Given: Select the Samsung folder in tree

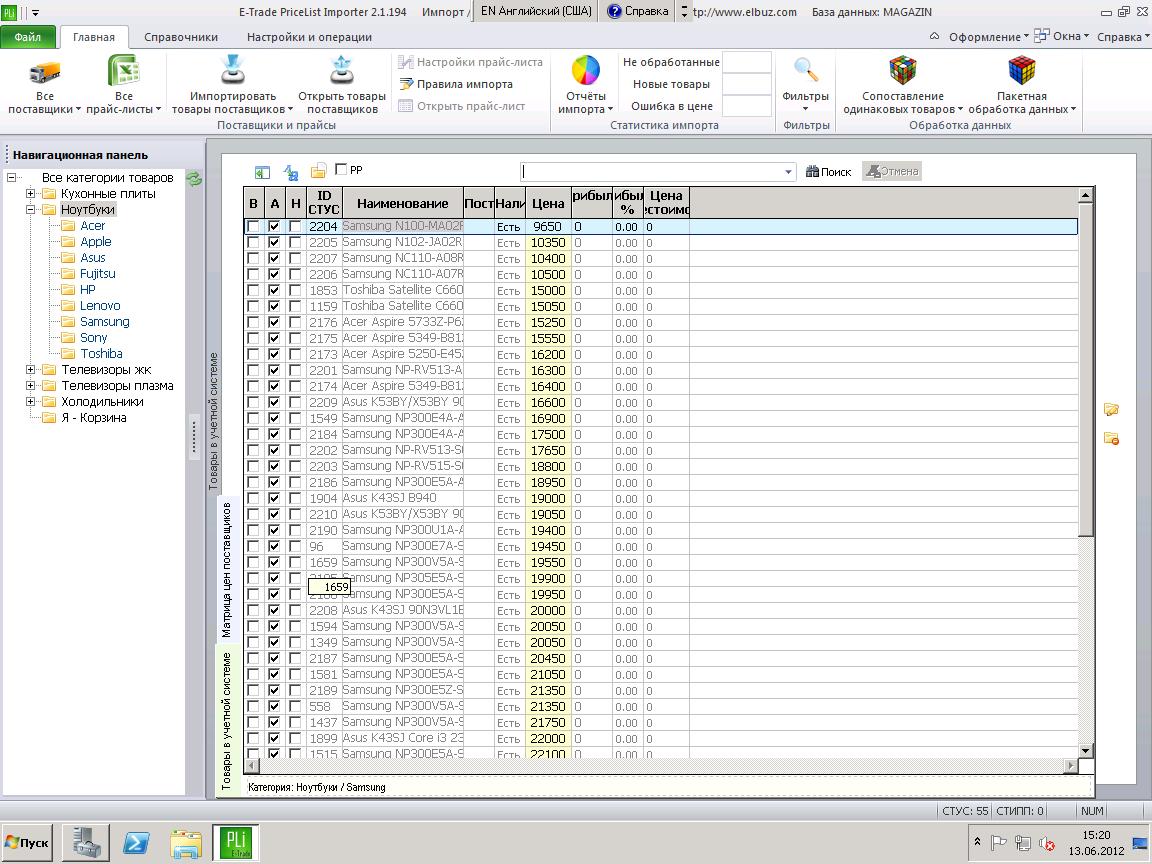Looking at the screenshot, I should pos(104,322).
